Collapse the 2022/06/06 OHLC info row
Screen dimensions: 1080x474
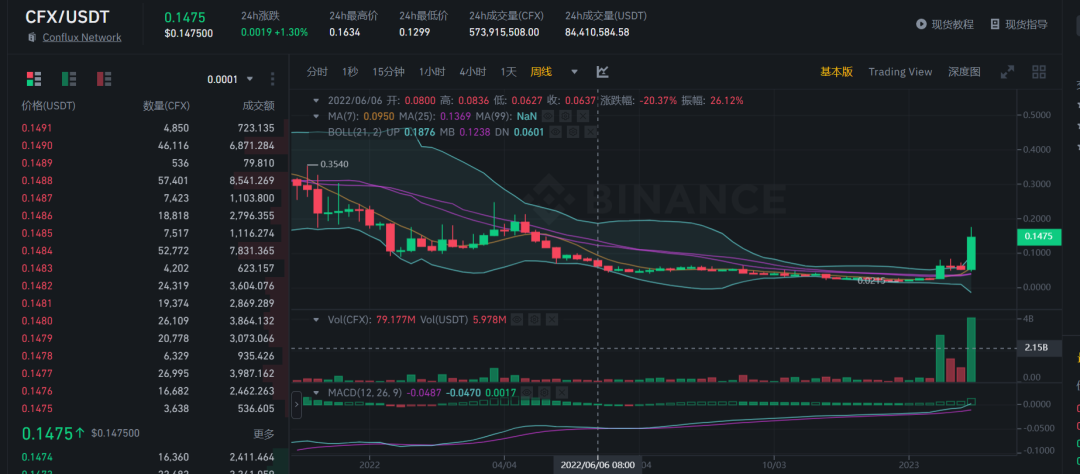point(316,101)
